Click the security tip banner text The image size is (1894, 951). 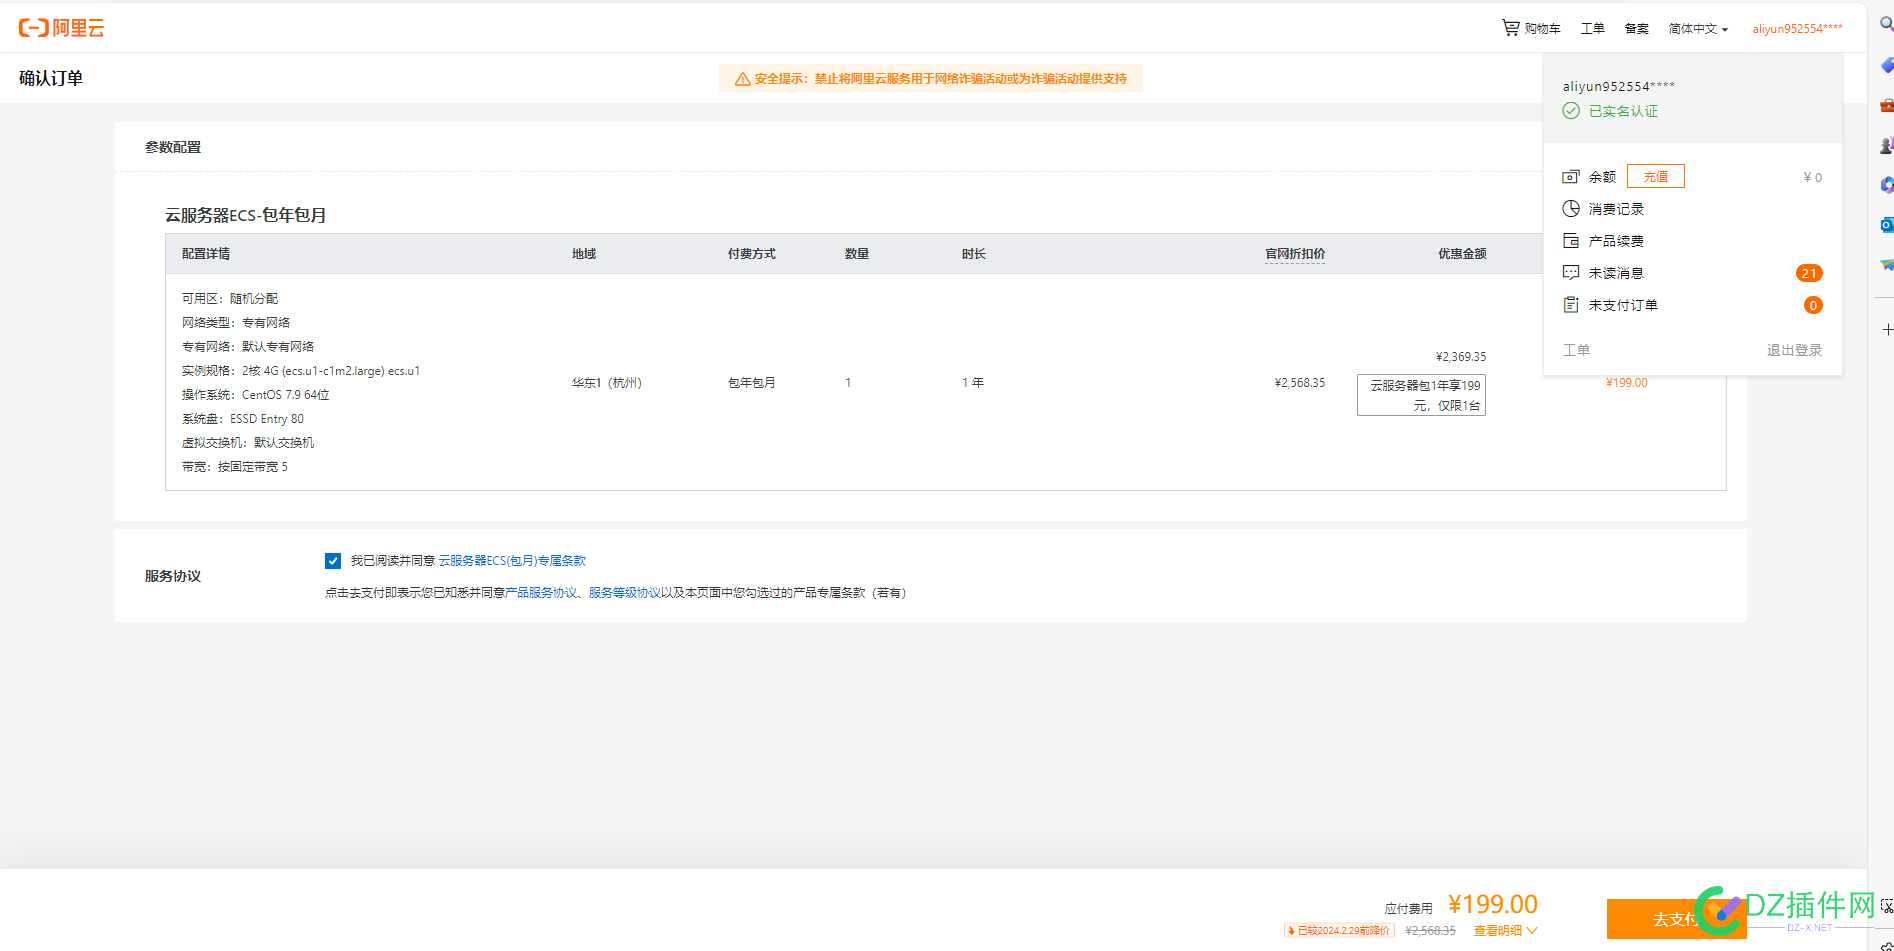coord(940,79)
